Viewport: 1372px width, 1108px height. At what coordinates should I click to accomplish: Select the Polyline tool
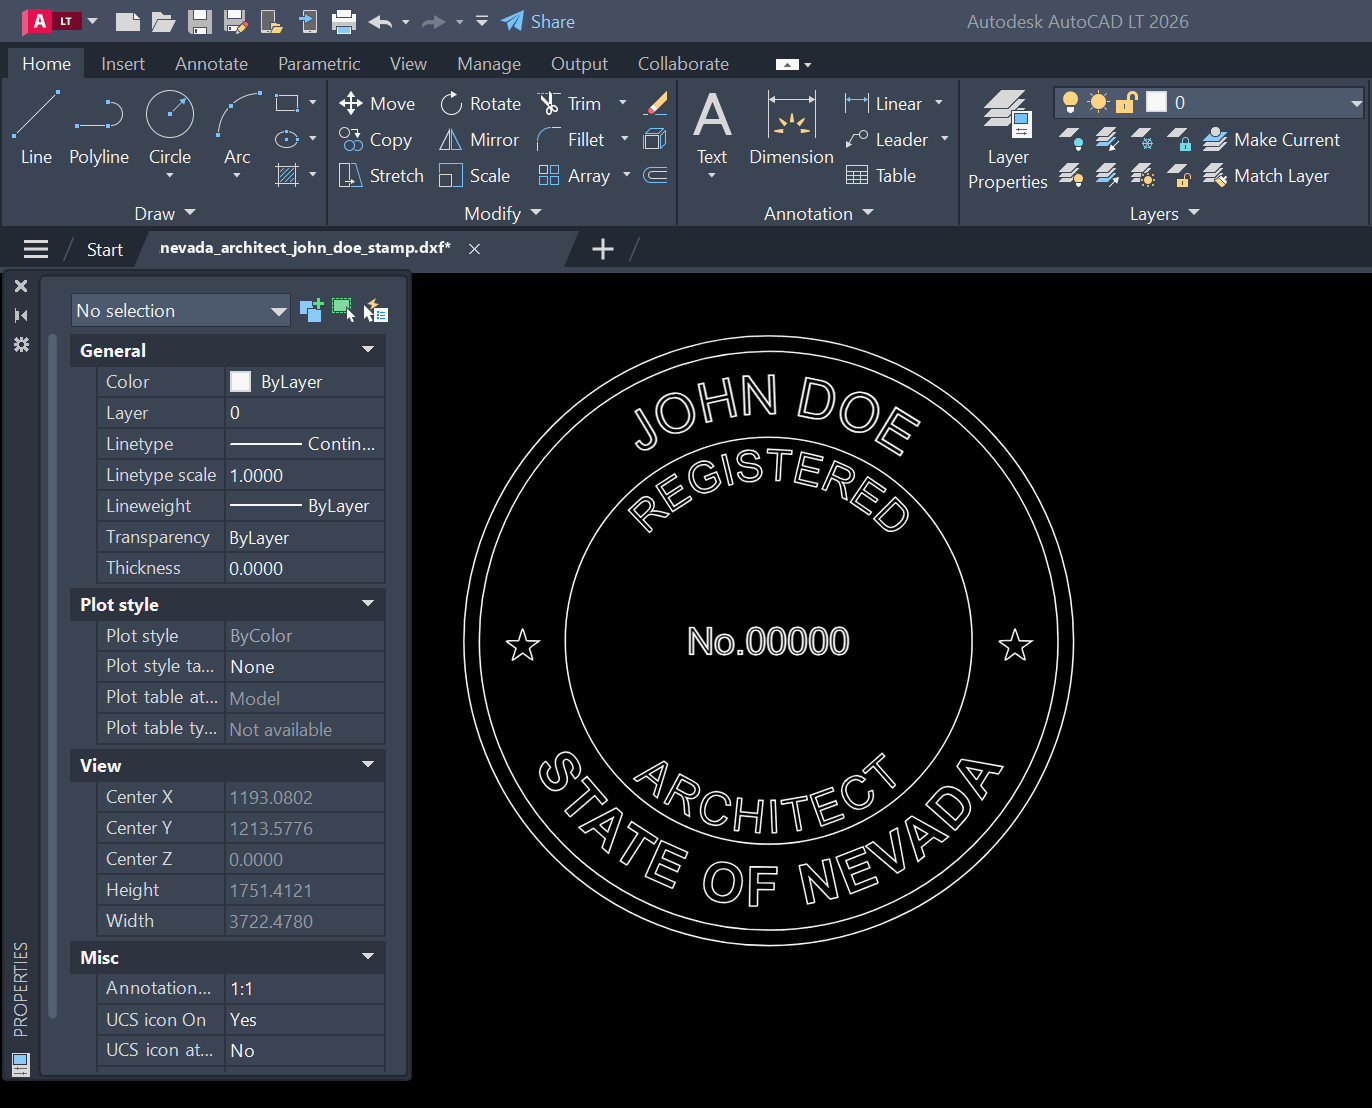(x=99, y=127)
